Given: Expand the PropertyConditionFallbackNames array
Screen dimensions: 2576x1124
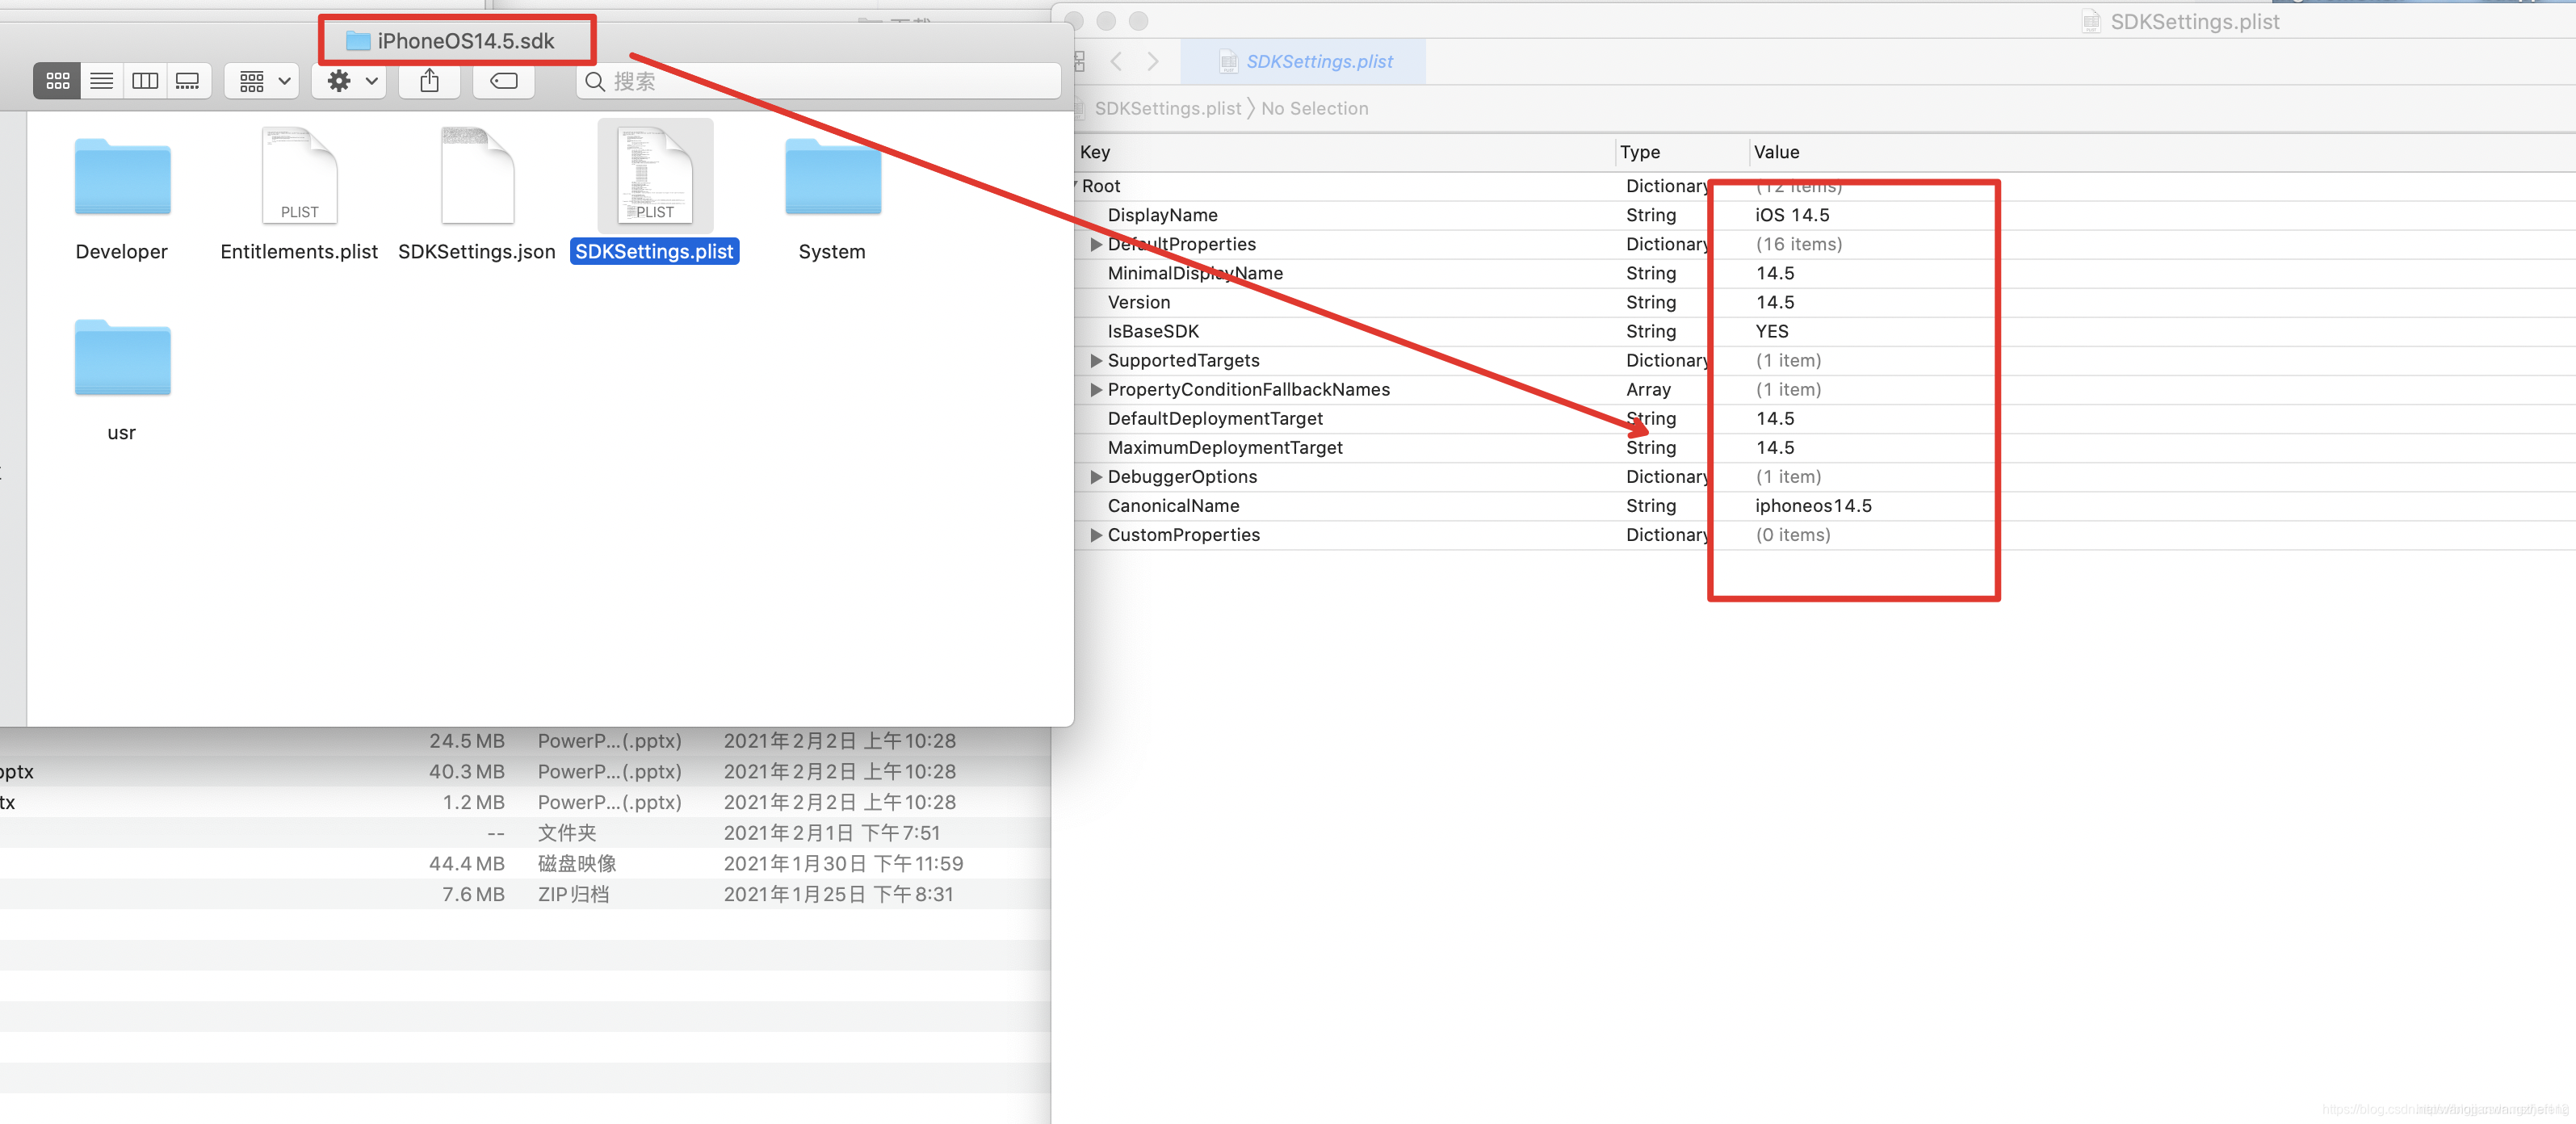Looking at the screenshot, I should point(1096,389).
